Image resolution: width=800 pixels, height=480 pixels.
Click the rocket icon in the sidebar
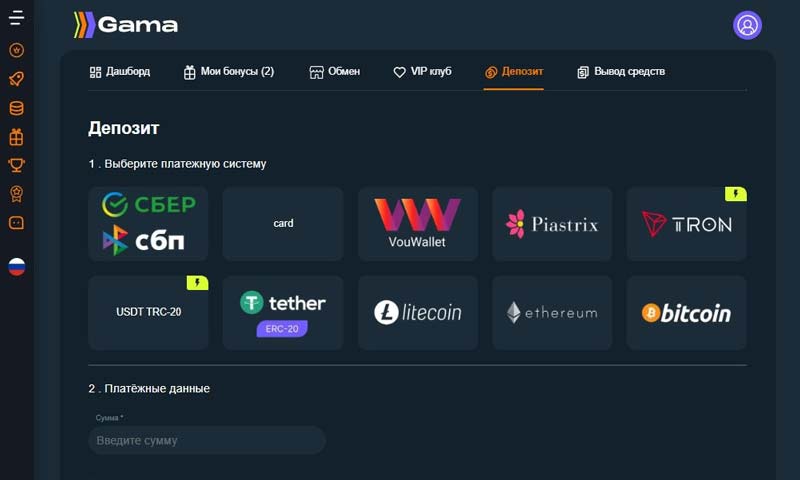16,79
